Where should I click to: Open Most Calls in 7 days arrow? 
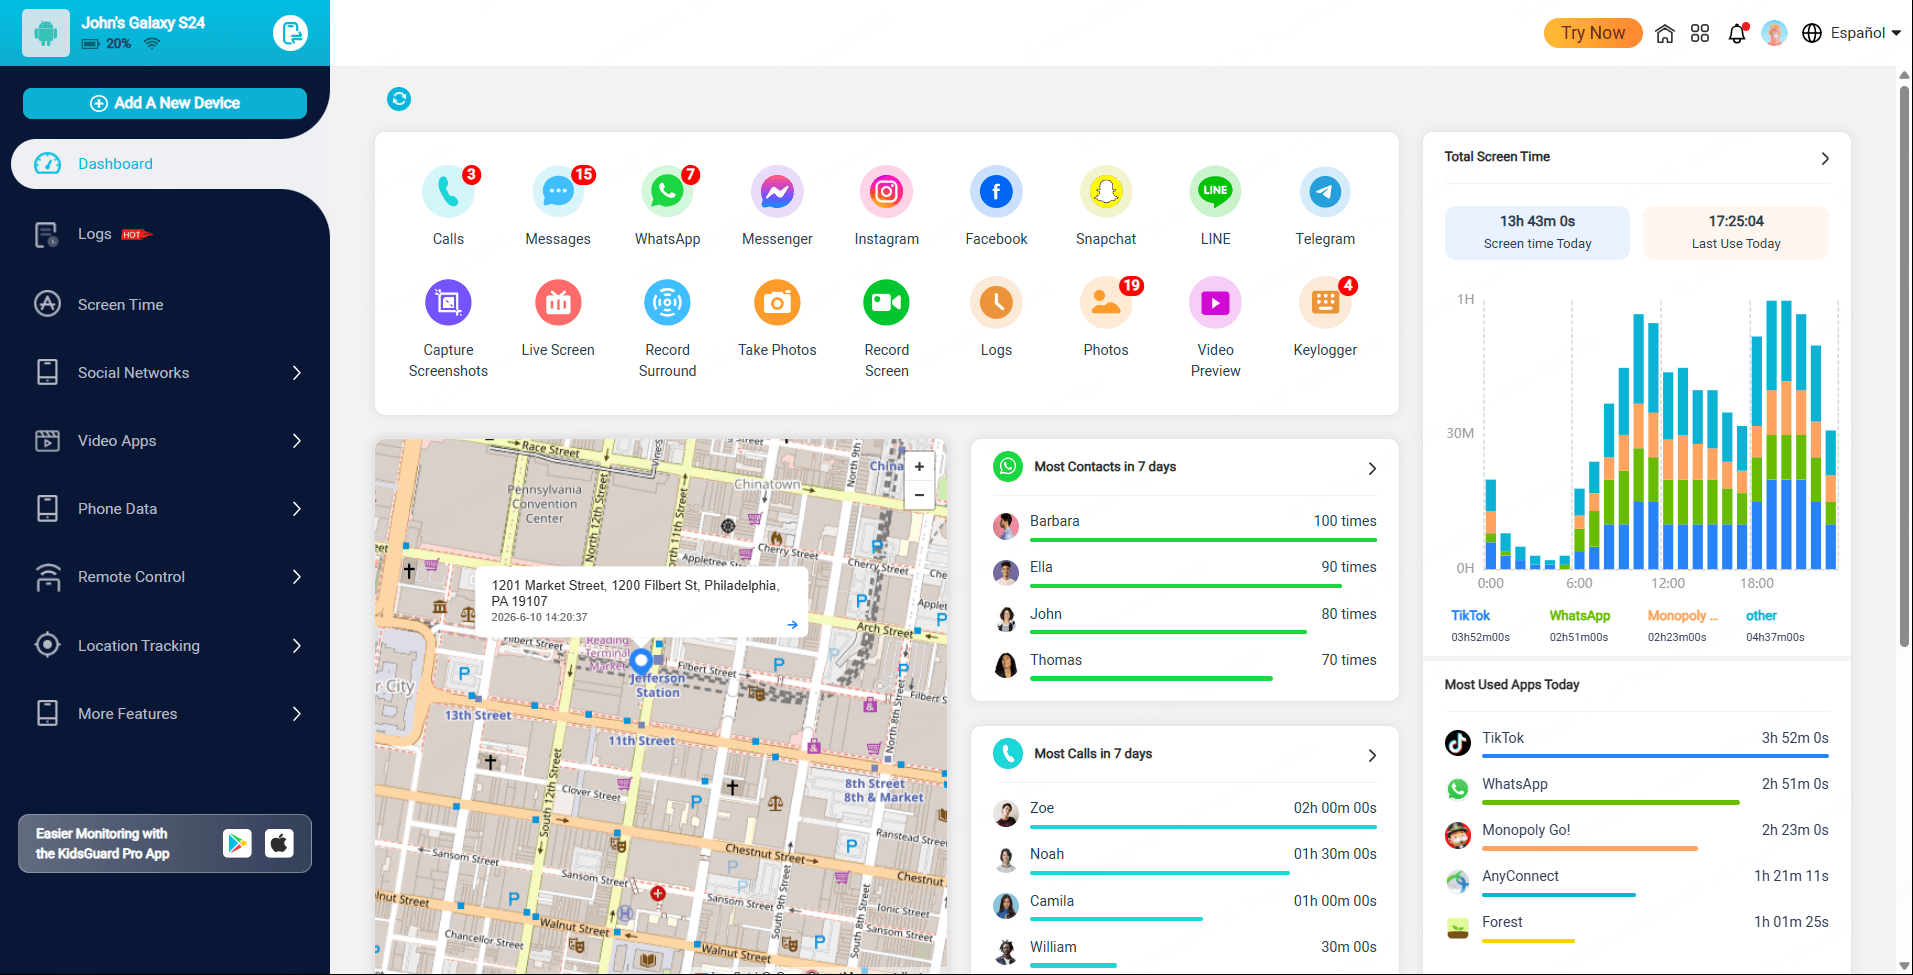(1372, 756)
